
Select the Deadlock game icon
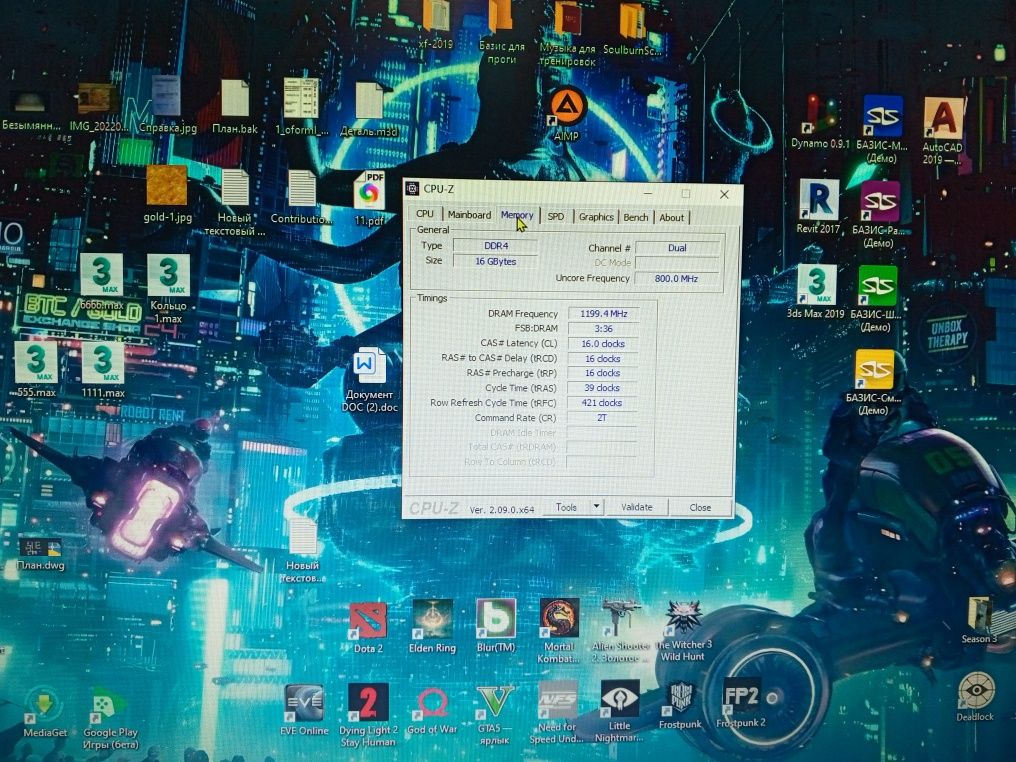975,697
